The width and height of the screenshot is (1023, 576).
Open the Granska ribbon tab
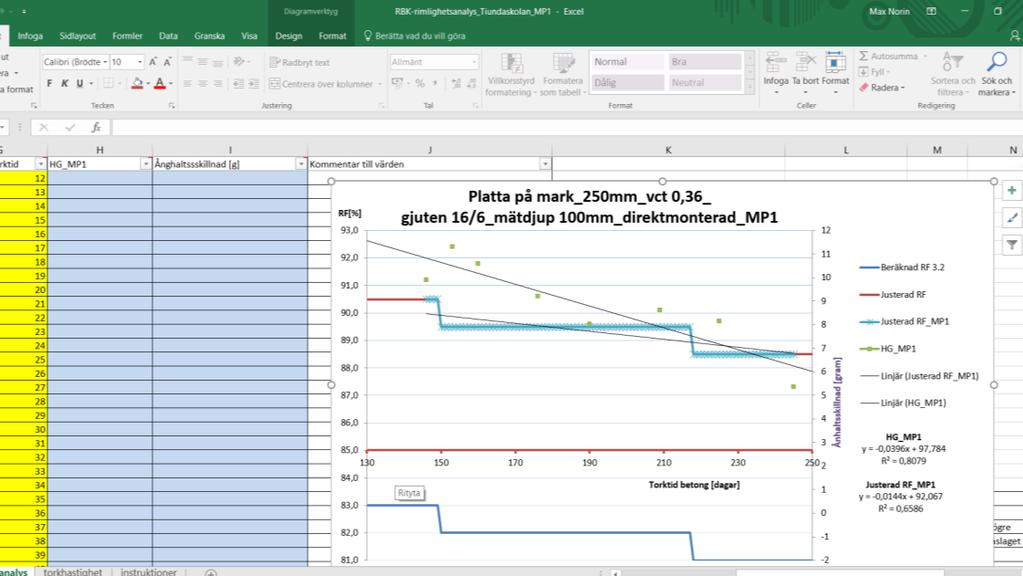[x=209, y=36]
